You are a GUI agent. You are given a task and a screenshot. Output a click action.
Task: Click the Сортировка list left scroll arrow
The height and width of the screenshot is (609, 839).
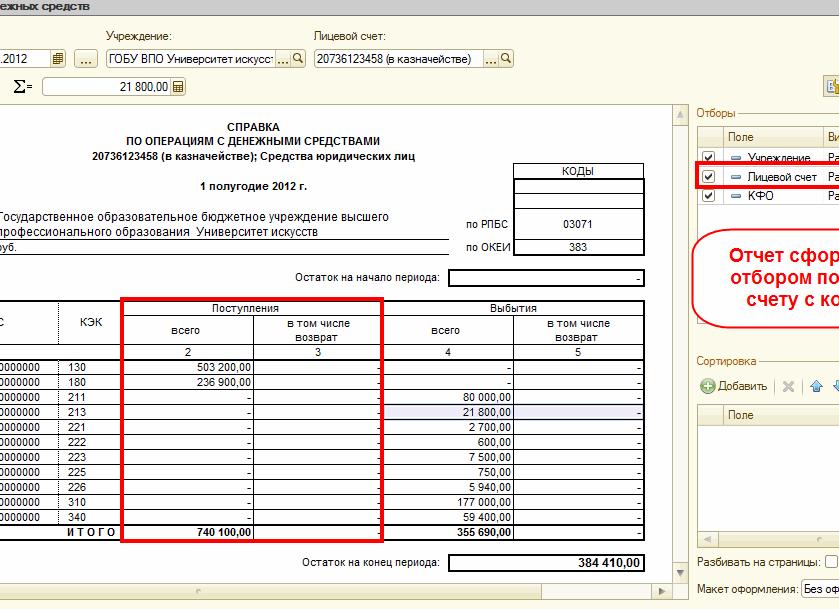click(707, 538)
